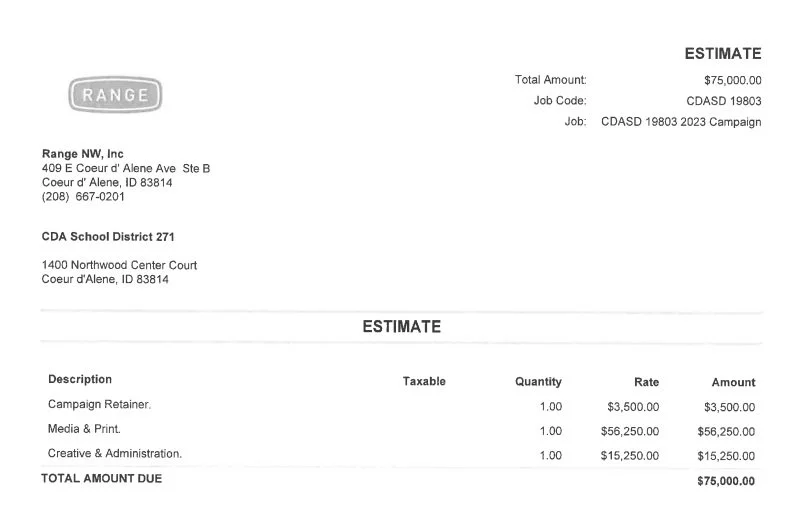Select the Creative & Administration line item
Viewport: 800px width, 510px height.
point(115,453)
